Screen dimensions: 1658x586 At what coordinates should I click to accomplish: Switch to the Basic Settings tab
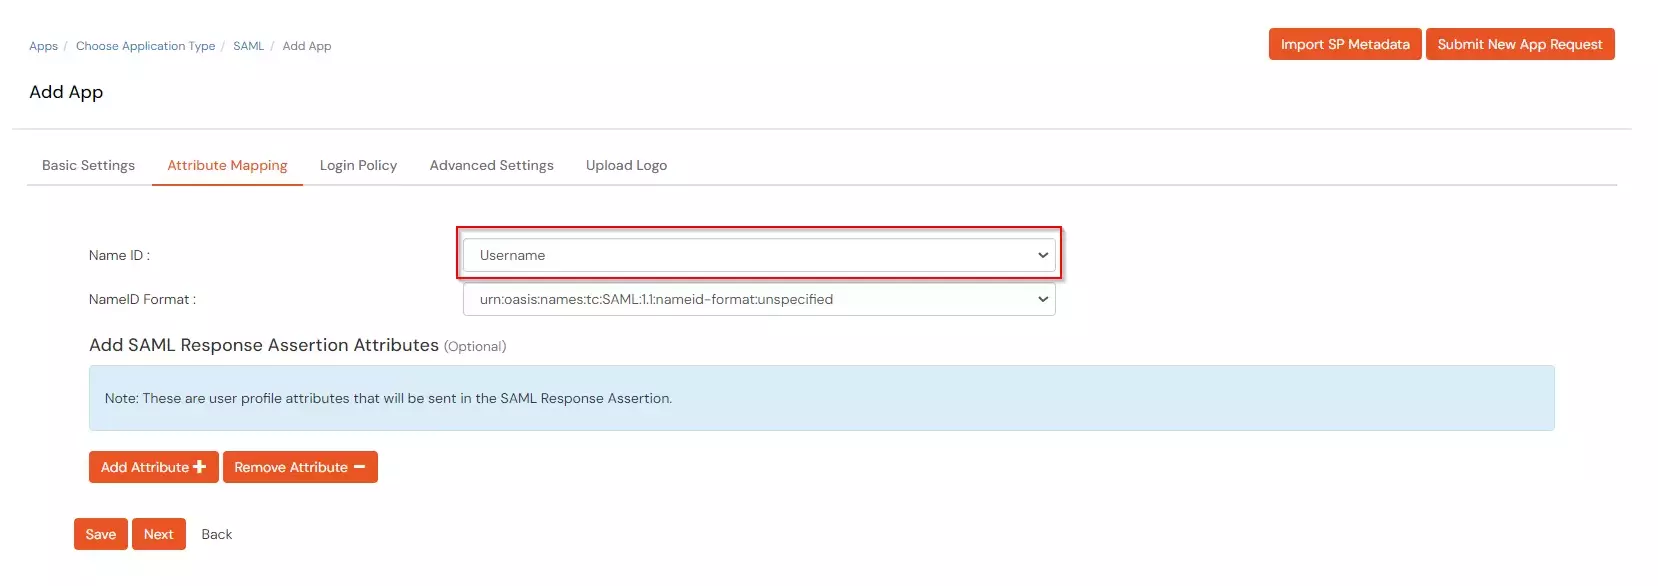tap(88, 165)
